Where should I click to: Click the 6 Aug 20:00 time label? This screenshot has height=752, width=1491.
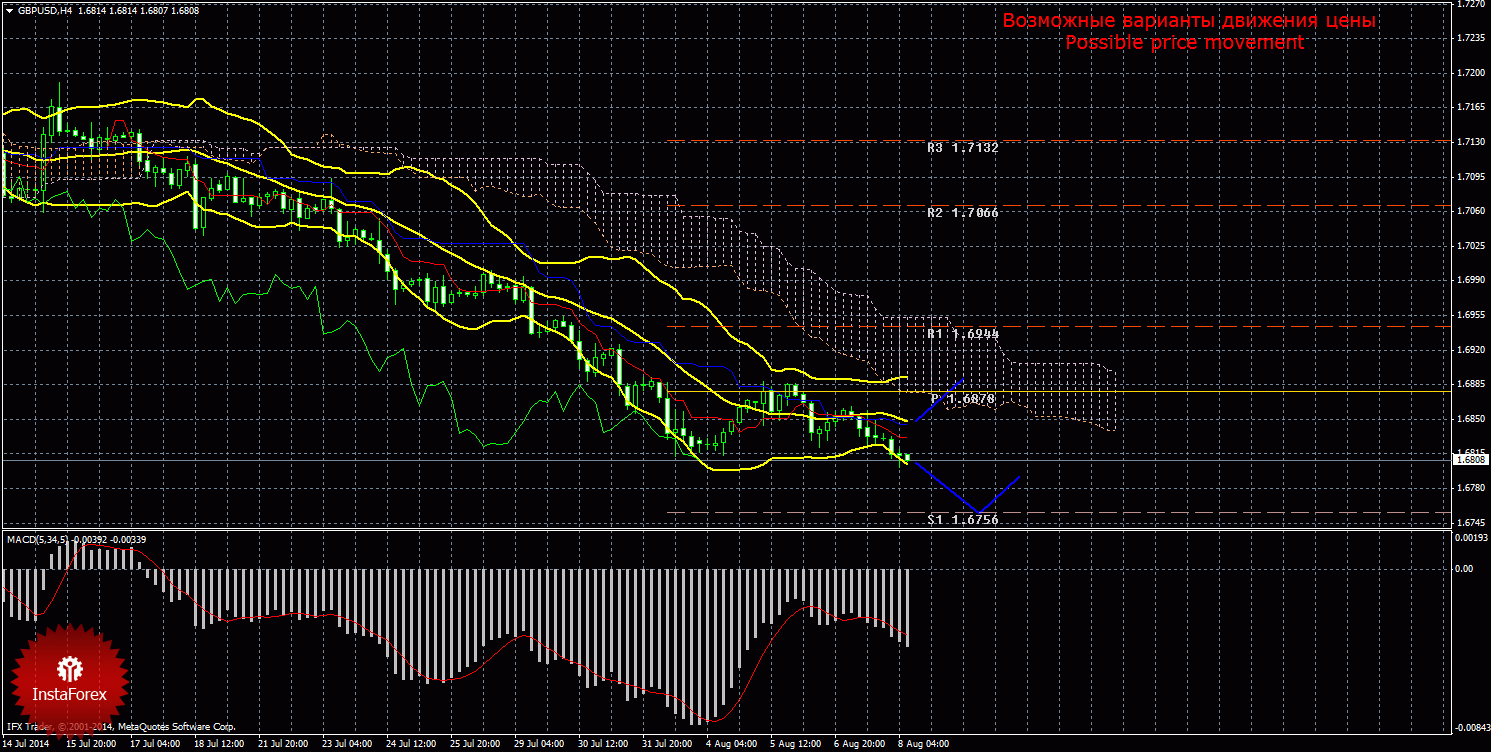tap(860, 745)
